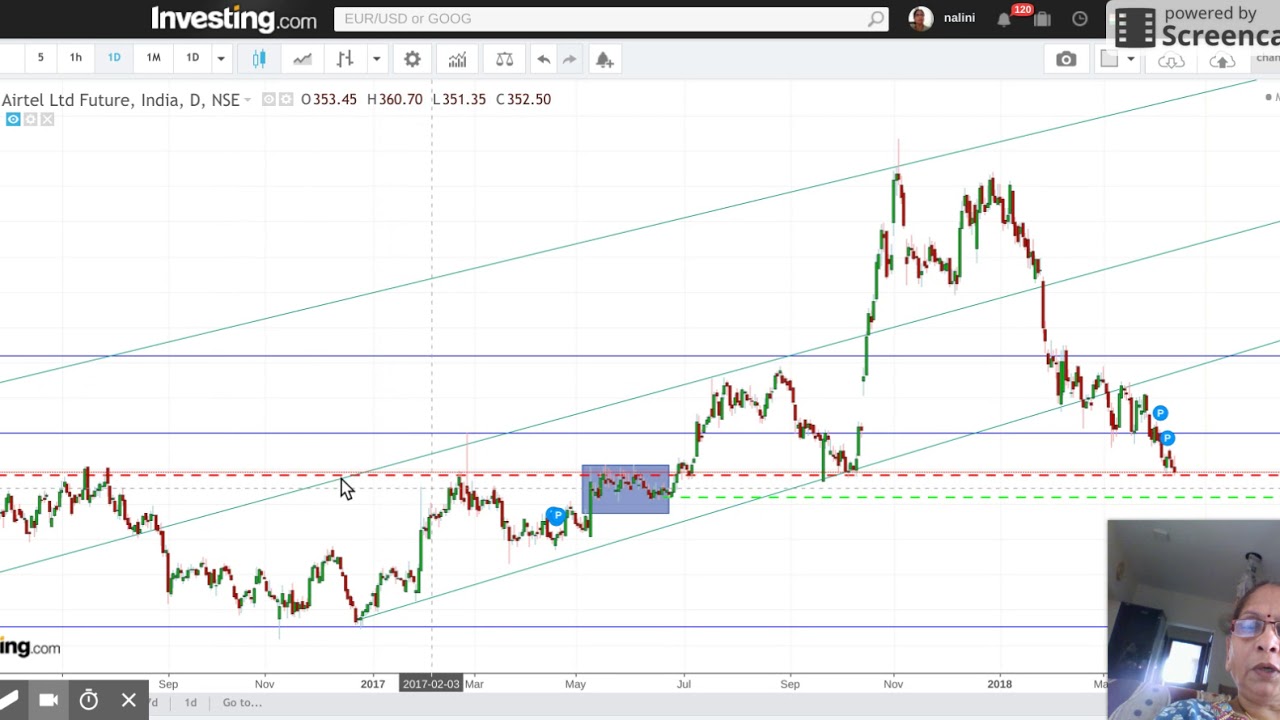Image resolution: width=1280 pixels, height=720 pixels.
Task: Toggle main series visibility eye icon
Action: click(x=268, y=99)
